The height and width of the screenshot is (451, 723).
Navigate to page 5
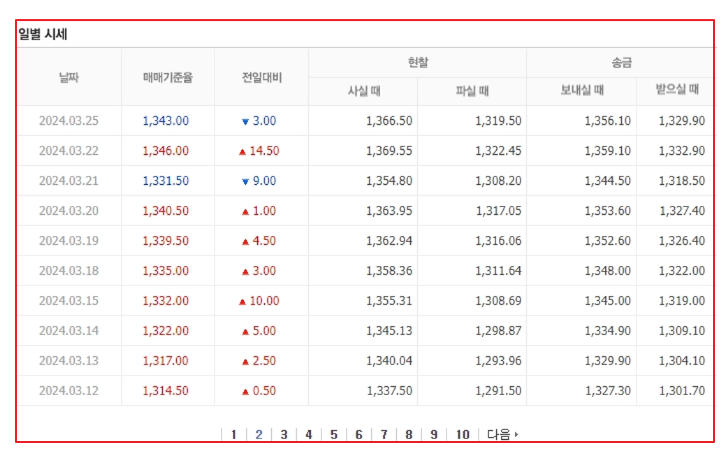pos(334,434)
